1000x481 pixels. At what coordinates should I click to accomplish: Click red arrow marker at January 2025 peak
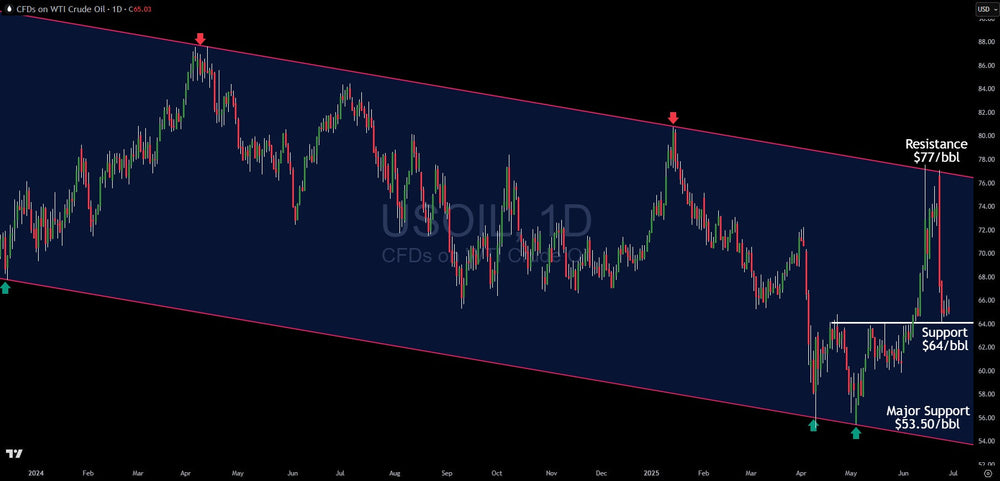pos(674,118)
